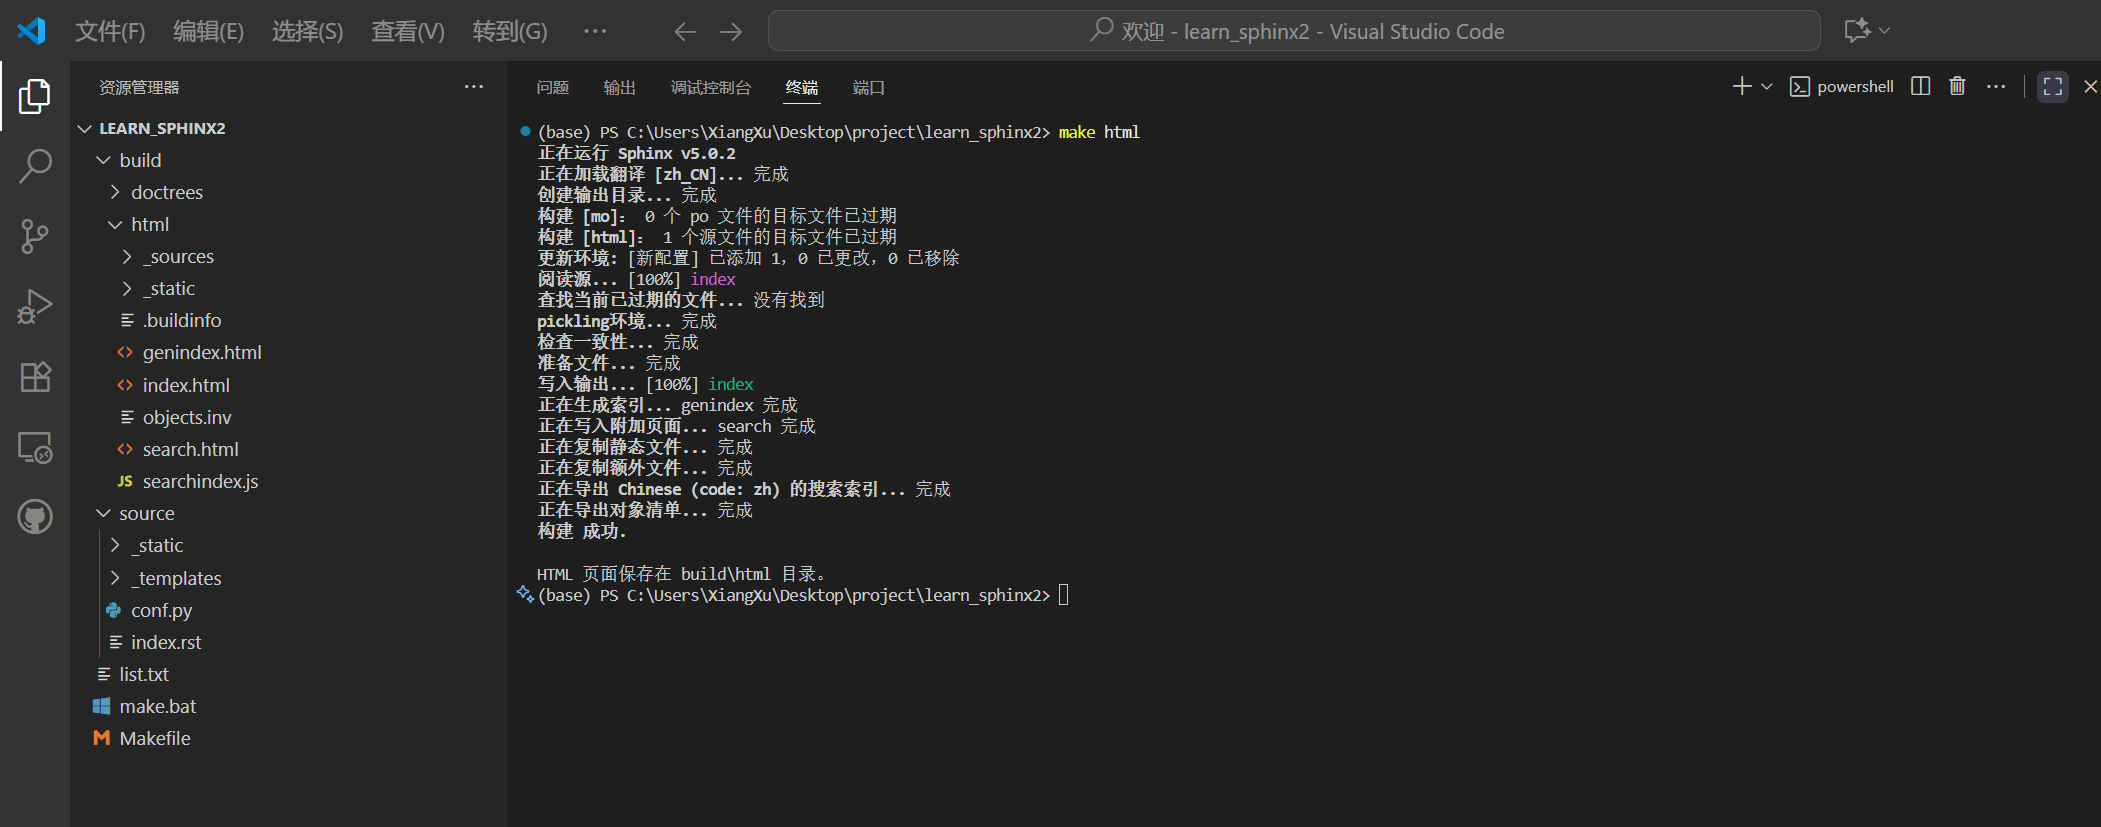This screenshot has width=2101, height=827.
Task: Open the conf.py file
Action: (161, 610)
